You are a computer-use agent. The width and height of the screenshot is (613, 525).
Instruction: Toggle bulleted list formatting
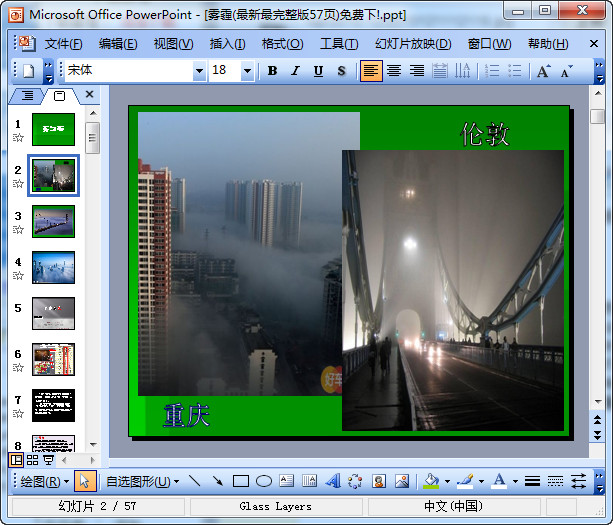[x=514, y=71]
